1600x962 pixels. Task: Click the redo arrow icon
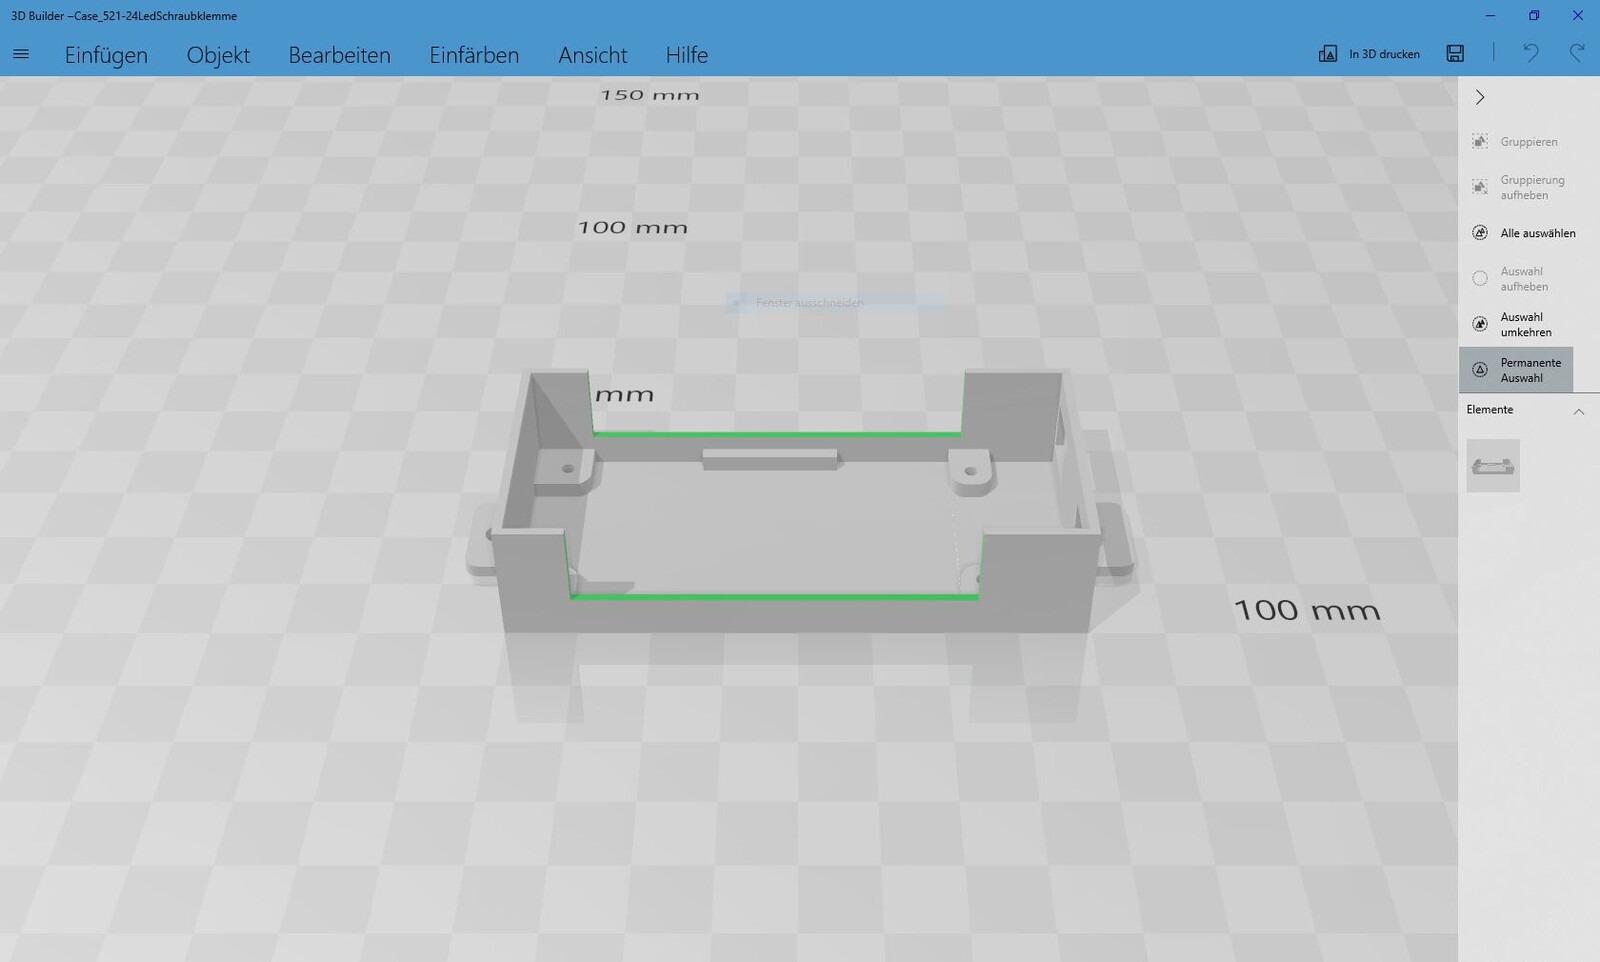point(1577,54)
